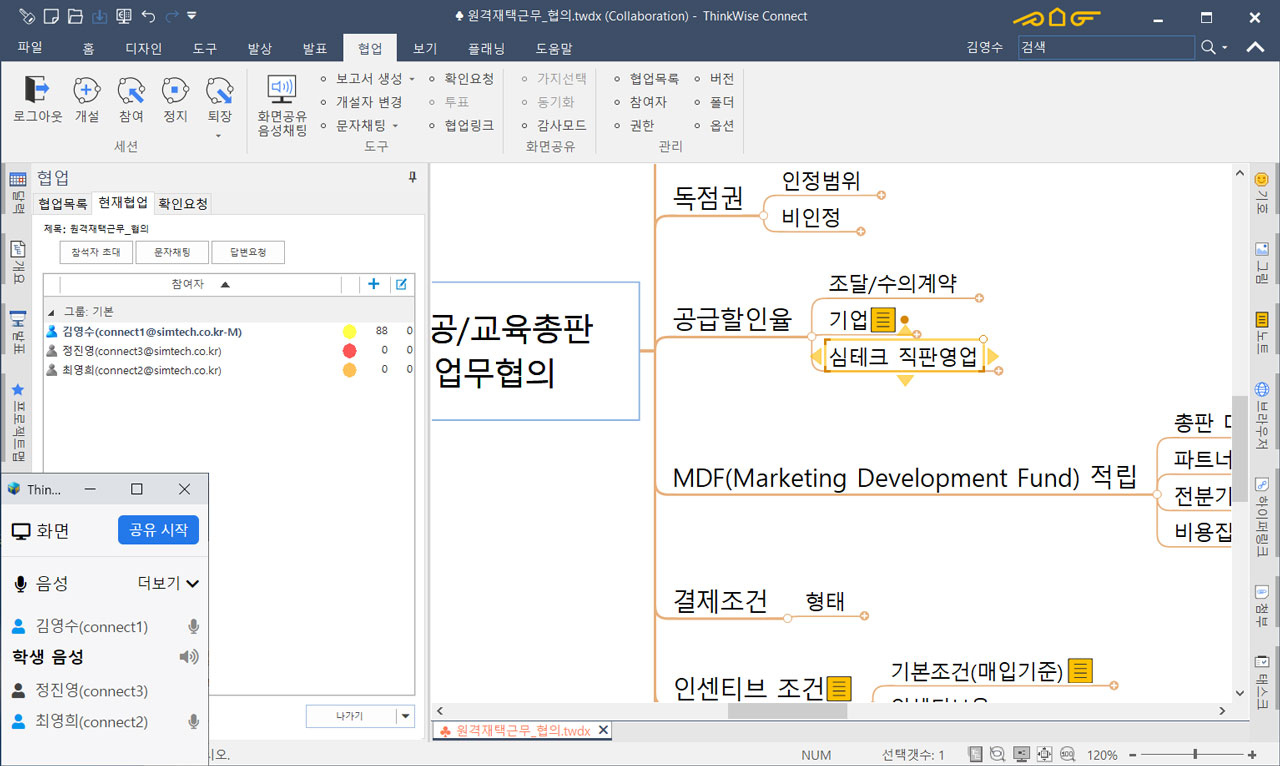Switch to 협업목록 panel tab
This screenshot has width=1280, height=766.
pyautogui.click(x=63, y=203)
